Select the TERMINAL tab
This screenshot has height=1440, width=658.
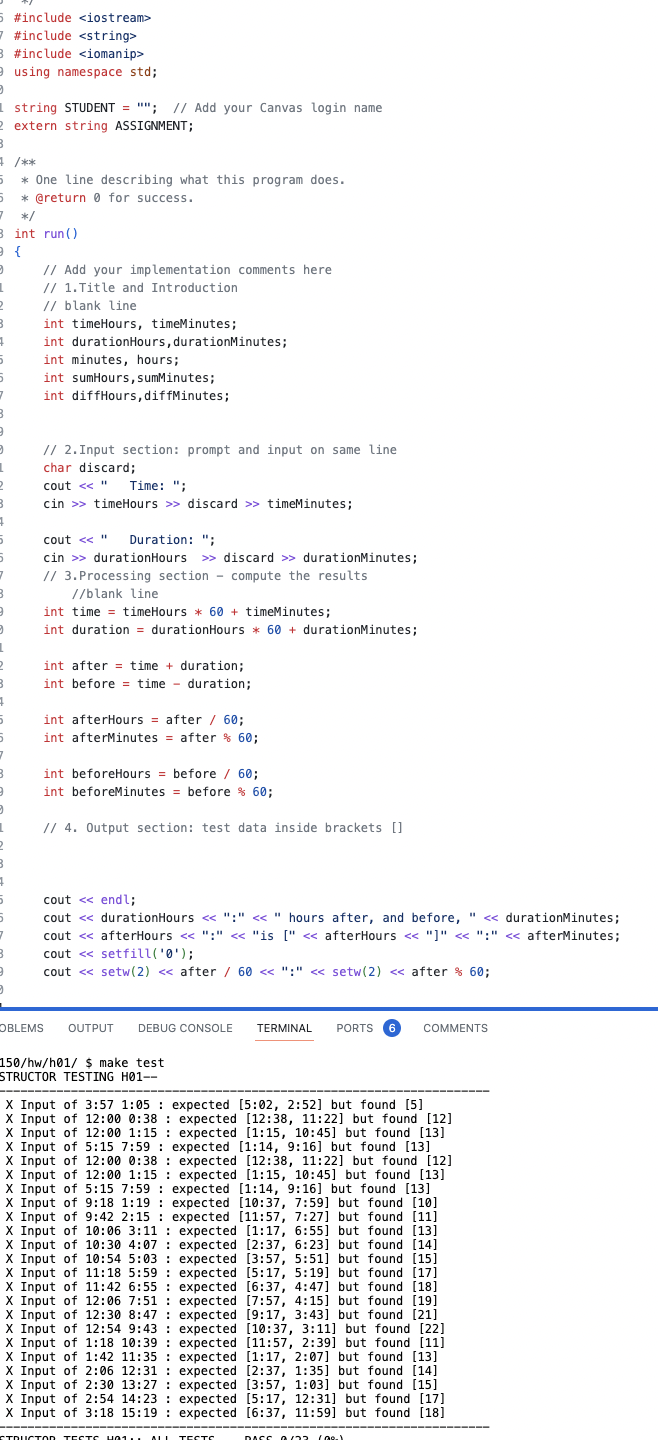point(284,1028)
